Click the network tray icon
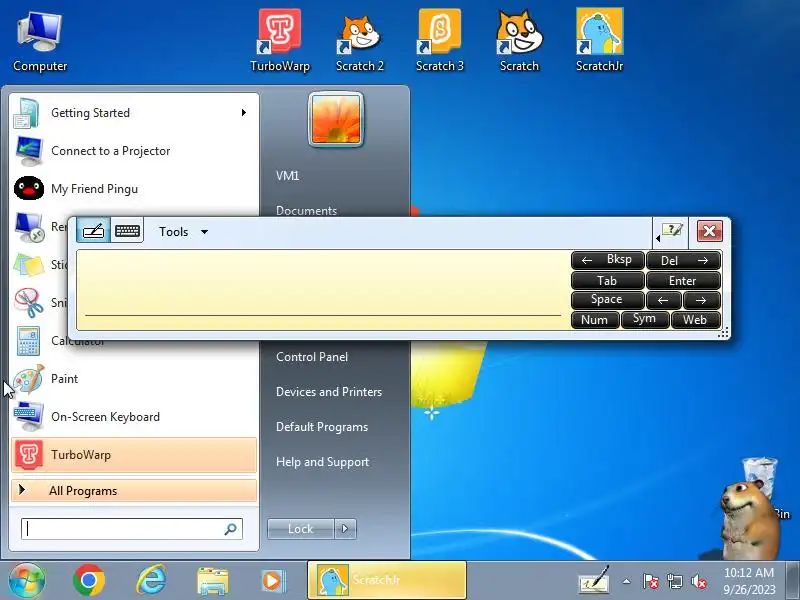The height and width of the screenshot is (600, 800). point(675,581)
